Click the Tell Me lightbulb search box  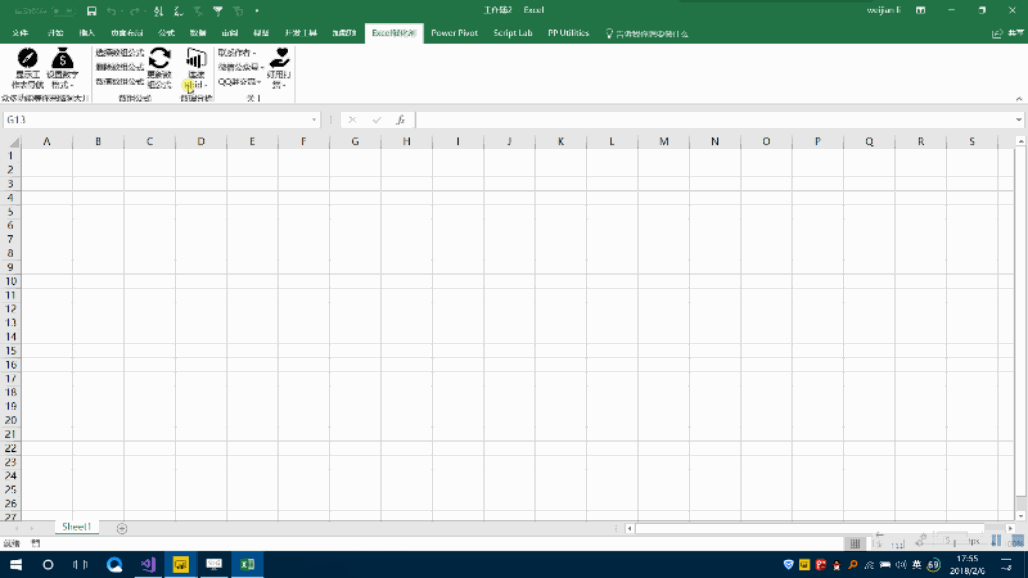pyautogui.click(x=646, y=33)
